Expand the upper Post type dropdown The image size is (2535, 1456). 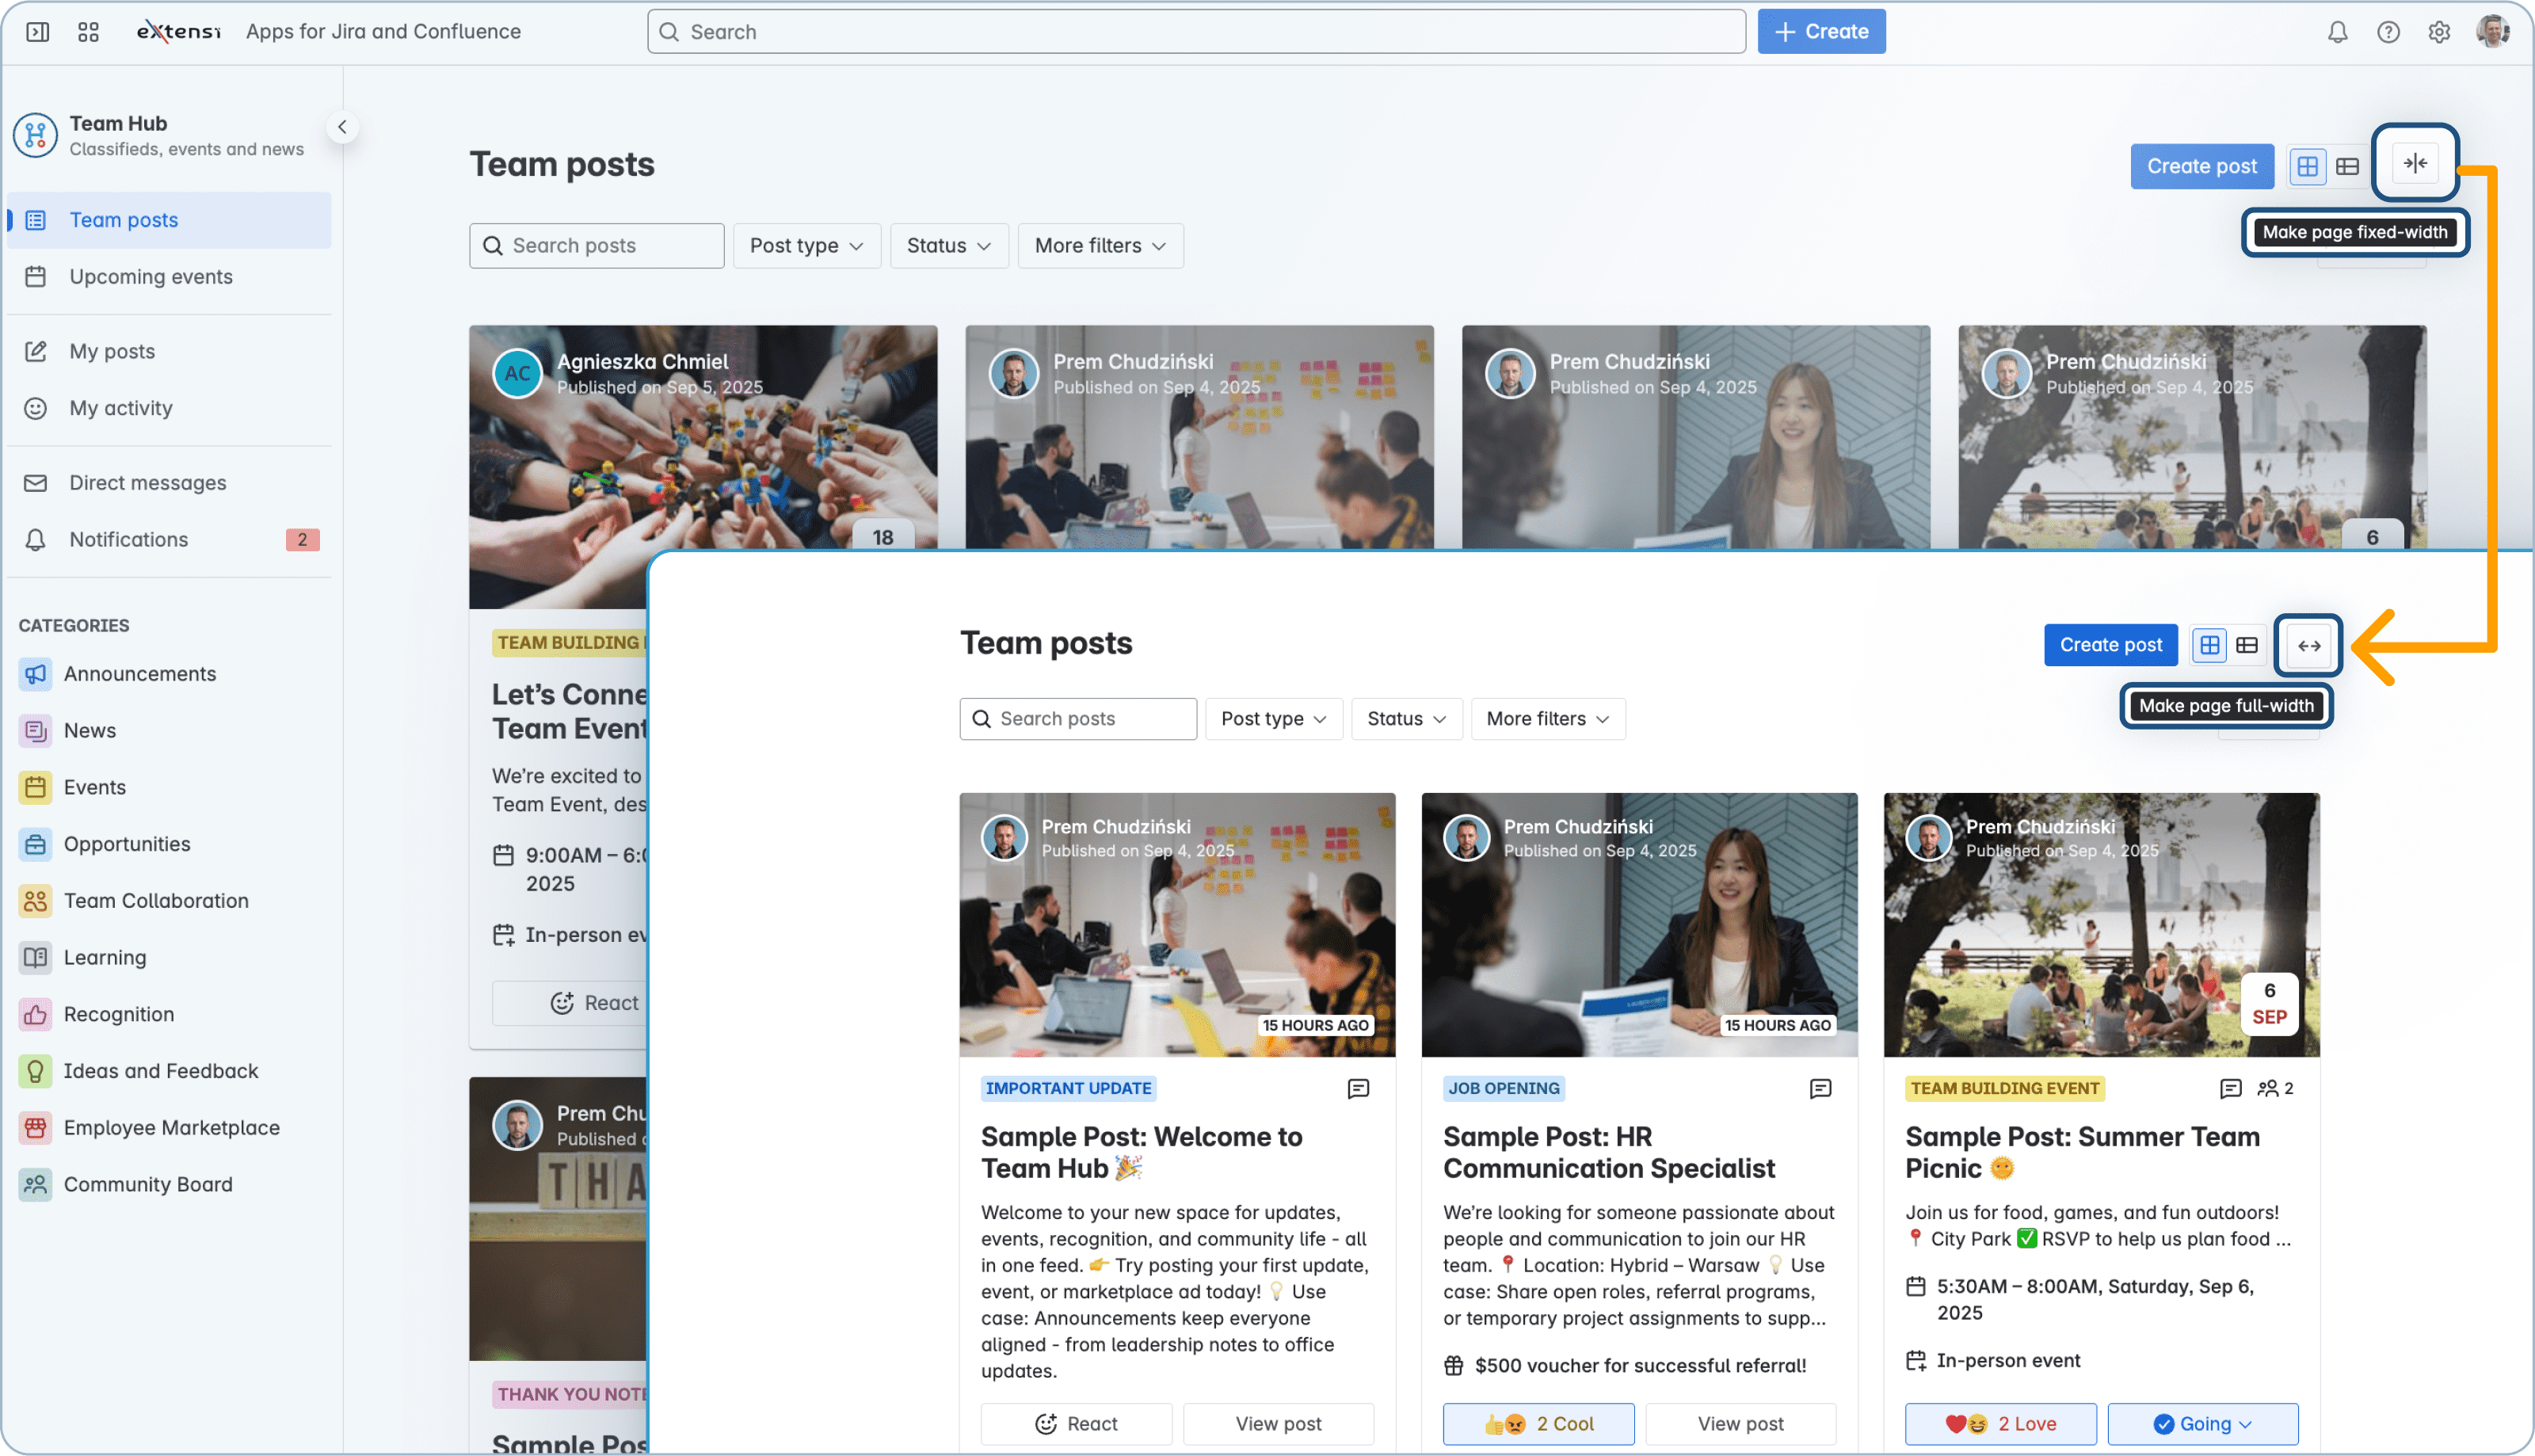coord(806,246)
